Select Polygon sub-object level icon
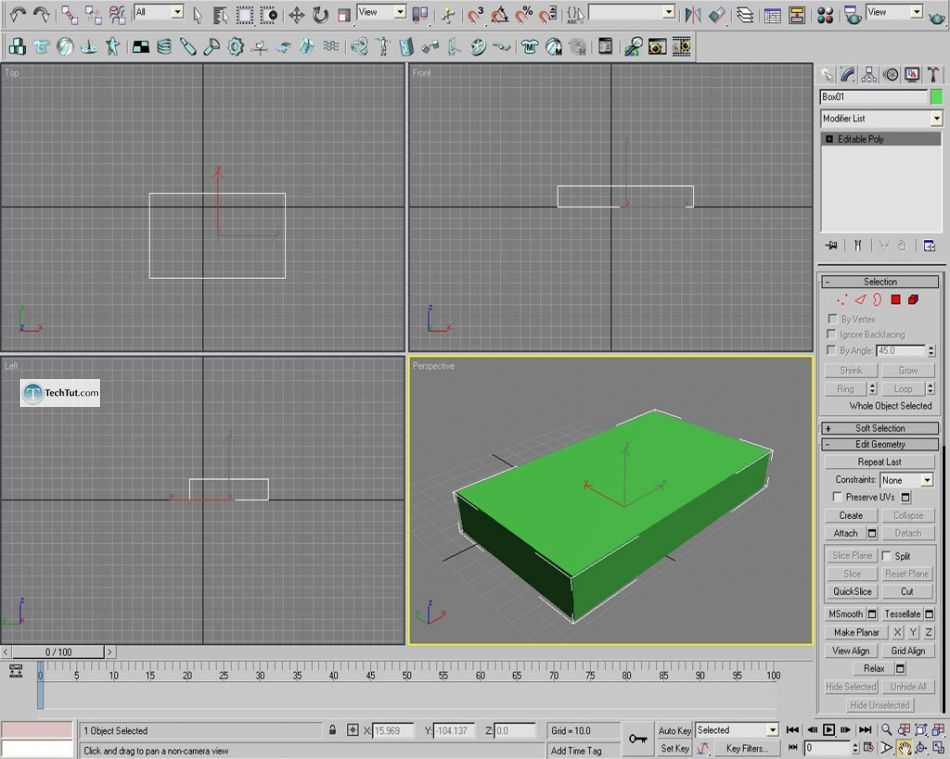 click(x=895, y=300)
